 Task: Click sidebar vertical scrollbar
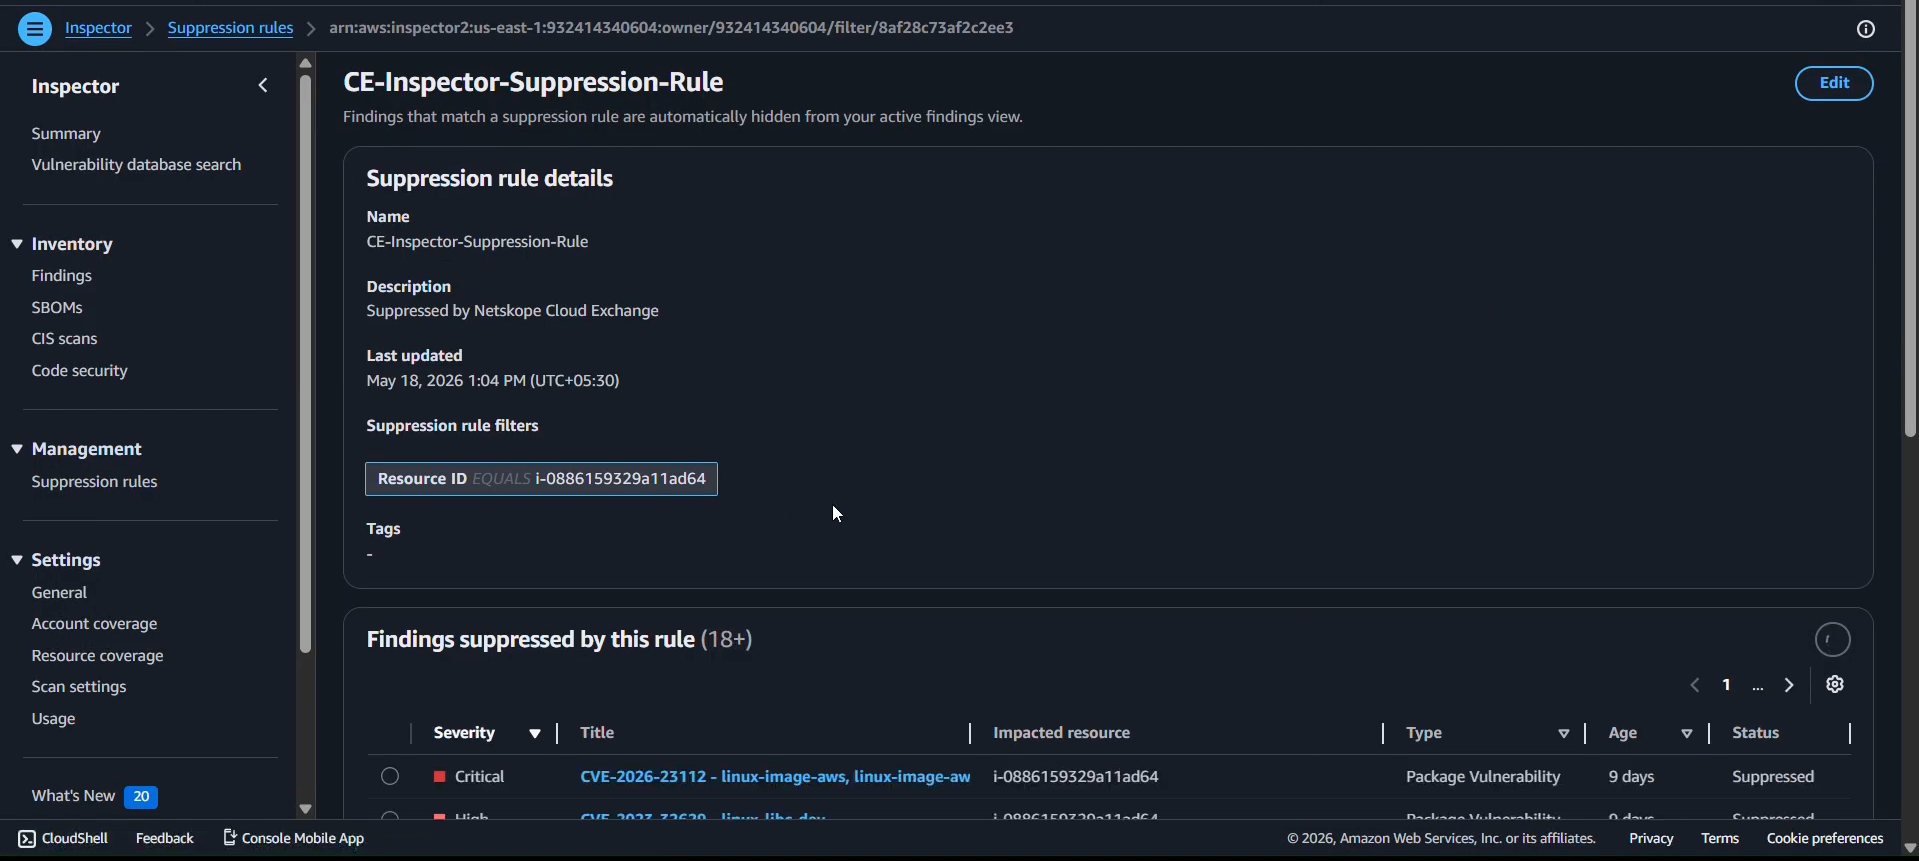click(x=305, y=364)
